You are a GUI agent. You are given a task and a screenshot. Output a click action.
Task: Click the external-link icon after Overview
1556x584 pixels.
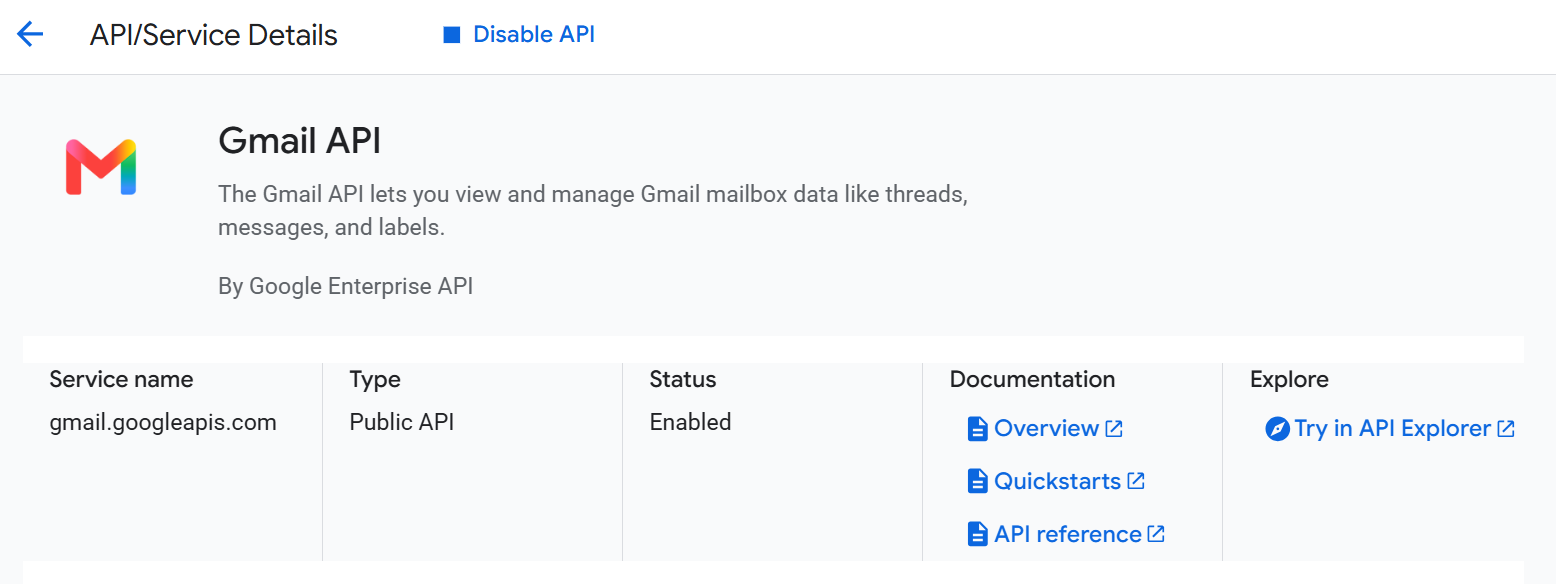[x=1114, y=429]
